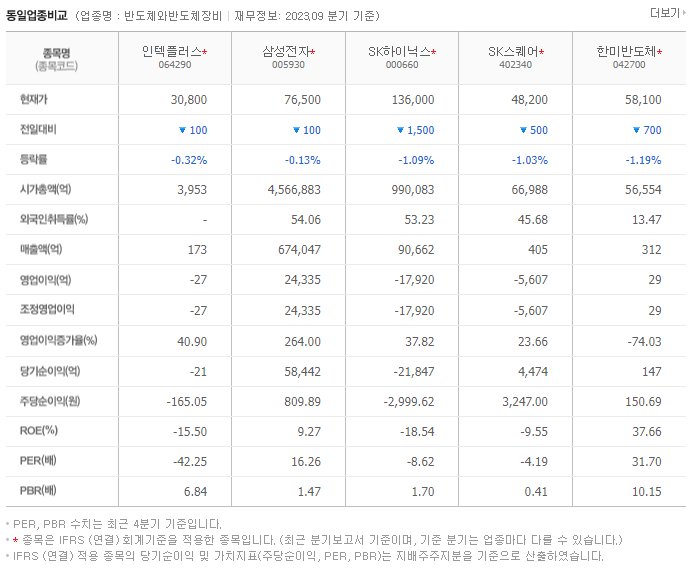Select PBR value 10.15
The image size is (692, 571).
coord(647,492)
